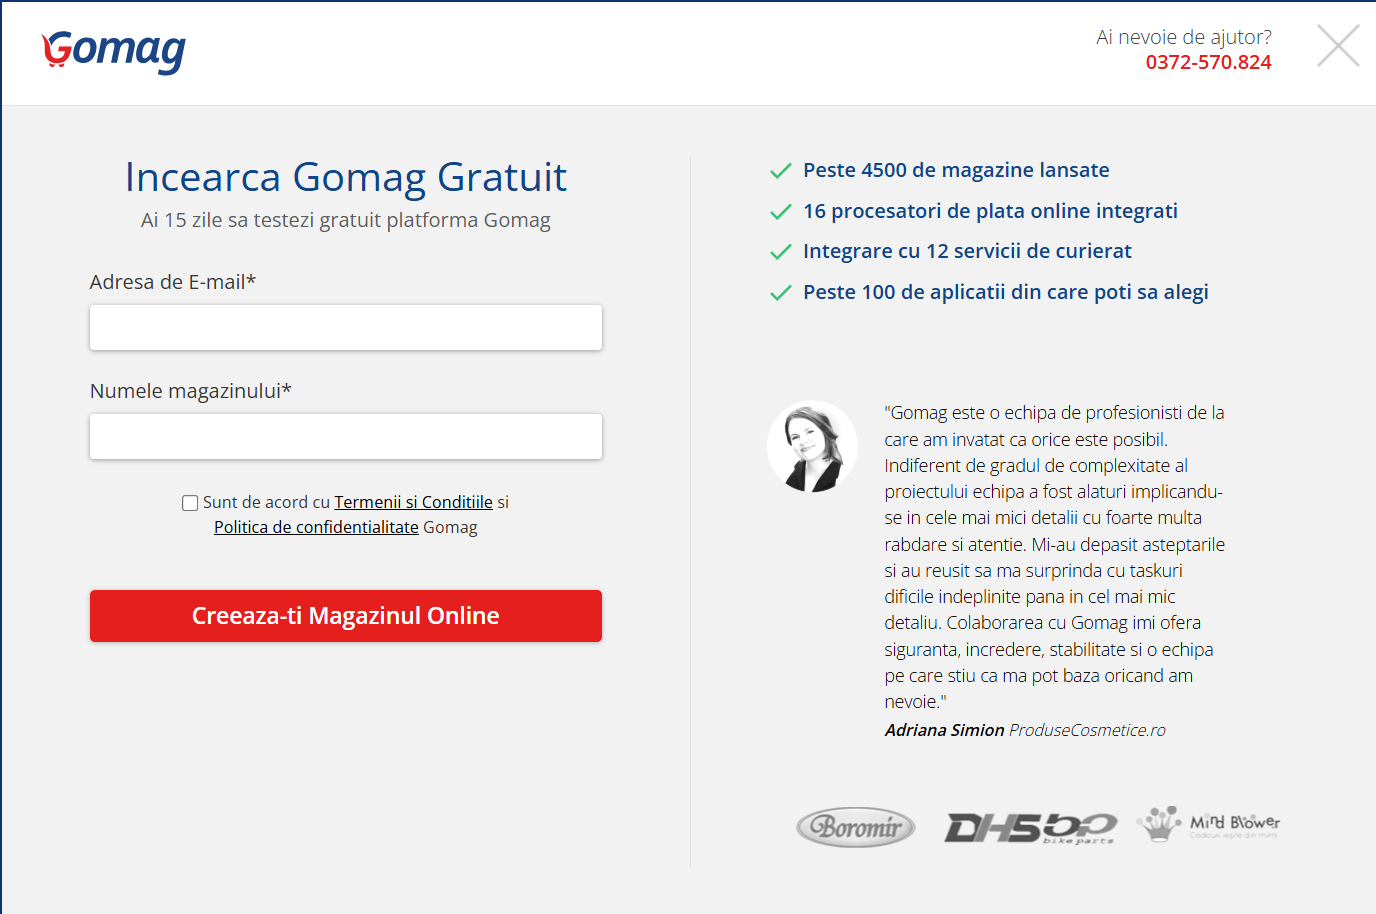This screenshot has width=1376, height=914.
Task: Close the signup overlay with the X
Action: point(1338,46)
